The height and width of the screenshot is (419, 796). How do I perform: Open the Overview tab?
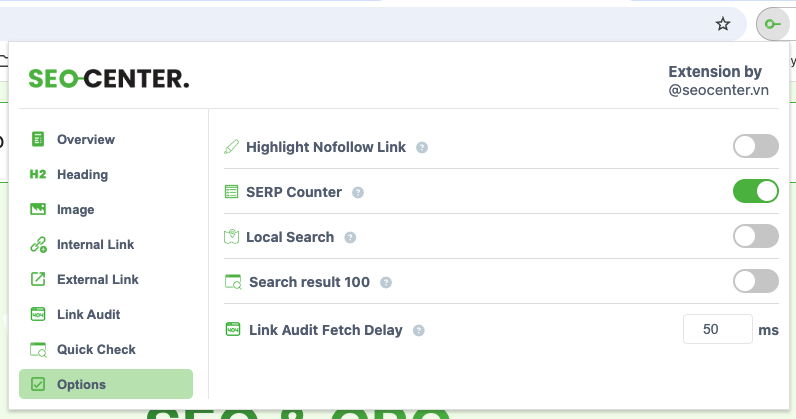click(x=86, y=139)
